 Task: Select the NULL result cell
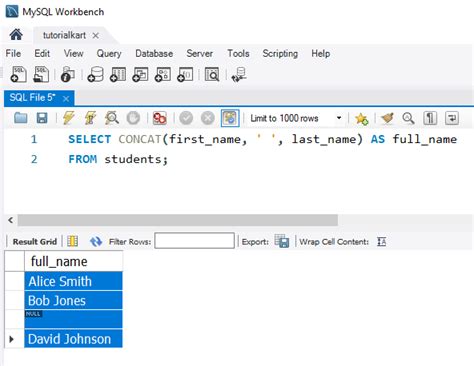[x=73, y=319]
